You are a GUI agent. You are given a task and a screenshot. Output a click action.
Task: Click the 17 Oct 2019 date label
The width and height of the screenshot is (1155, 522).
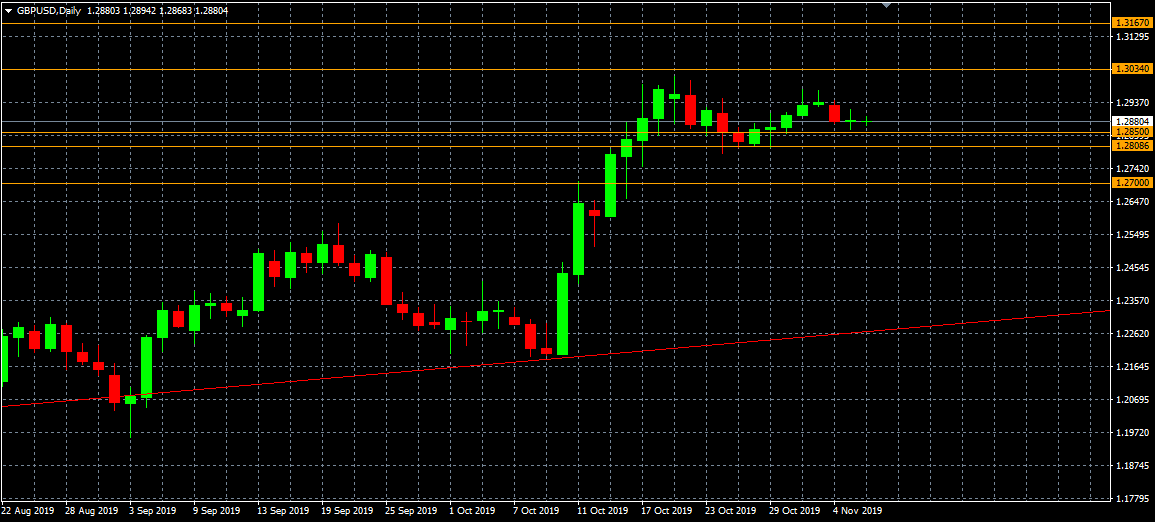point(667,511)
